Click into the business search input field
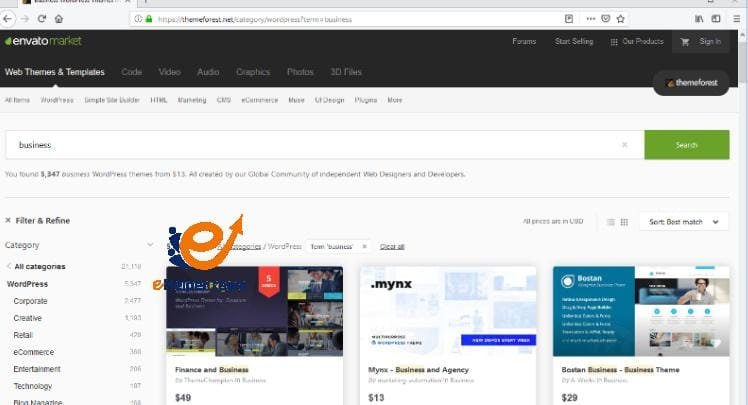The image size is (748, 405). 320,145
